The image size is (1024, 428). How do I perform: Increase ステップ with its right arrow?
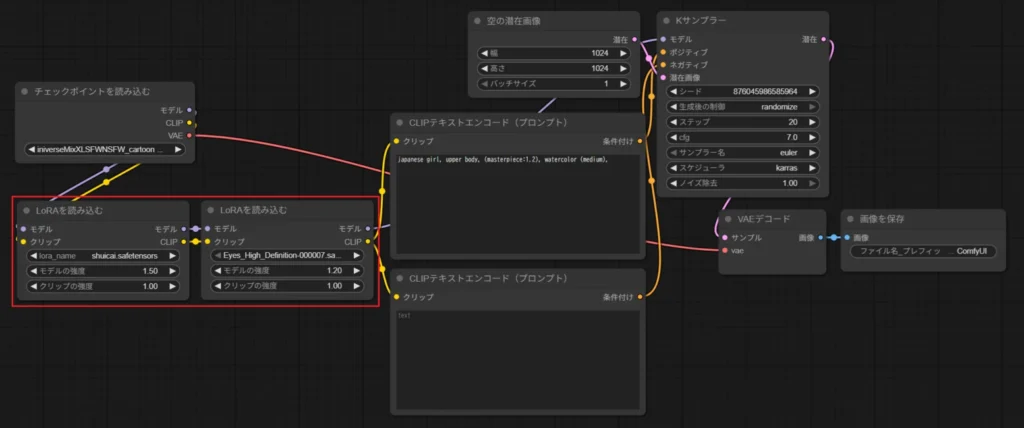pyautogui.click(x=812, y=122)
